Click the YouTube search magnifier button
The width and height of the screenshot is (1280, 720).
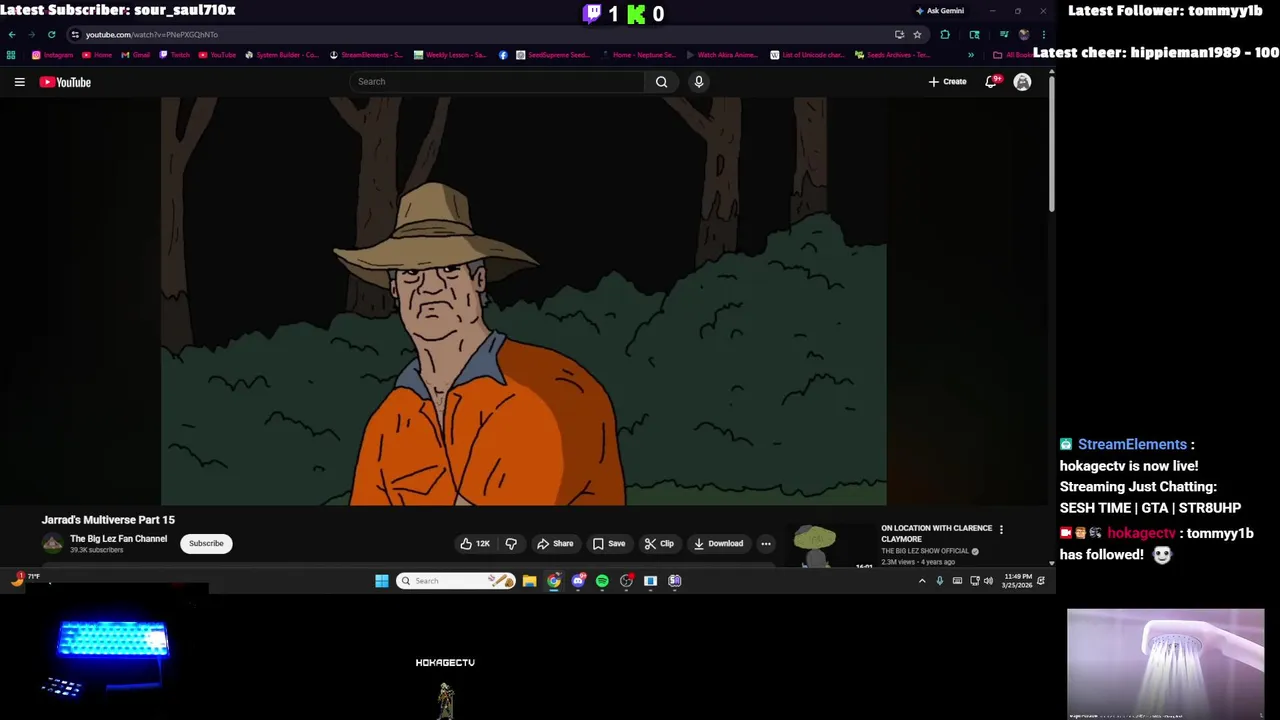(x=661, y=82)
